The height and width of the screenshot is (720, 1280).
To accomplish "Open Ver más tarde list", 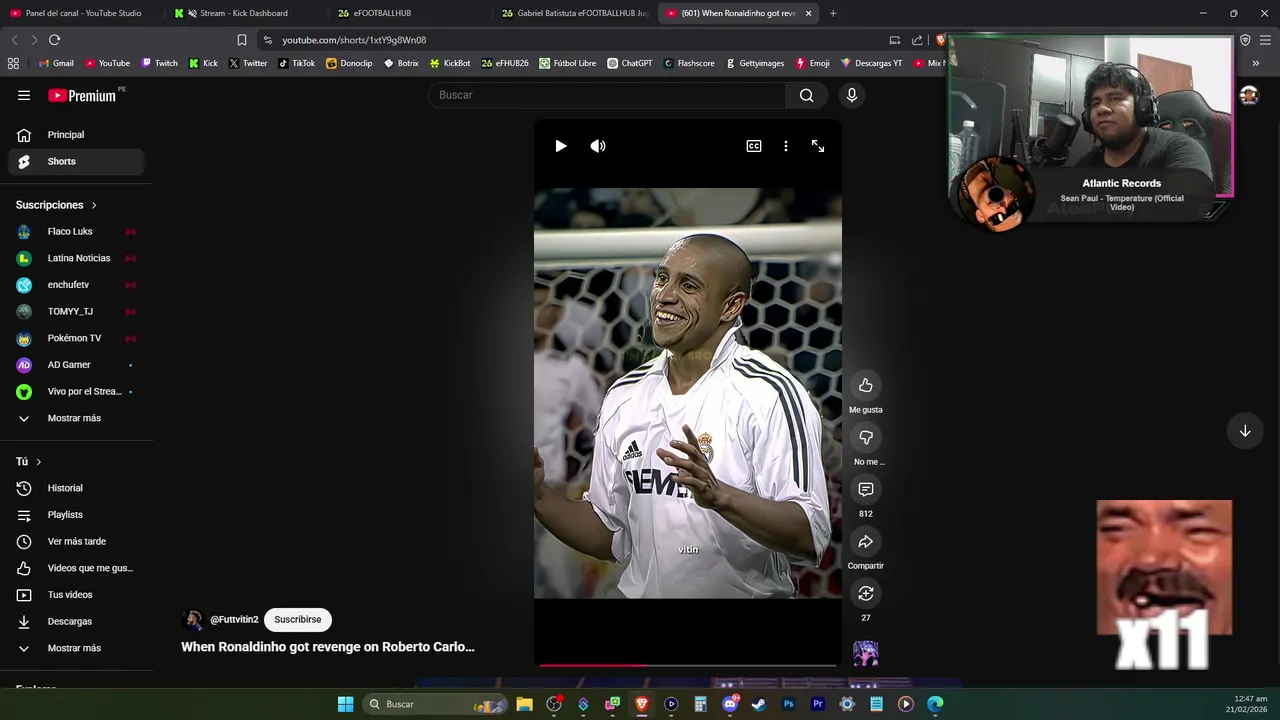I will [76, 541].
